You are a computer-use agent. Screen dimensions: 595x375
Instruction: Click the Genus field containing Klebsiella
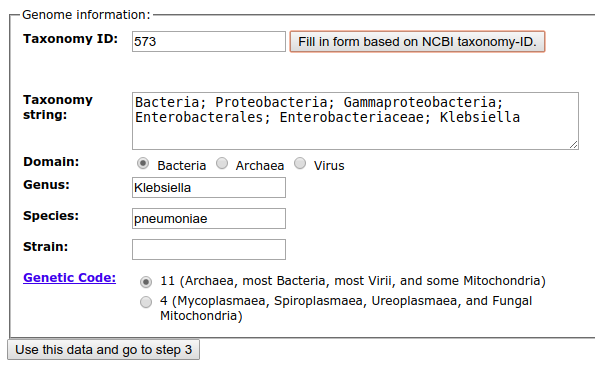coord(209,188)
